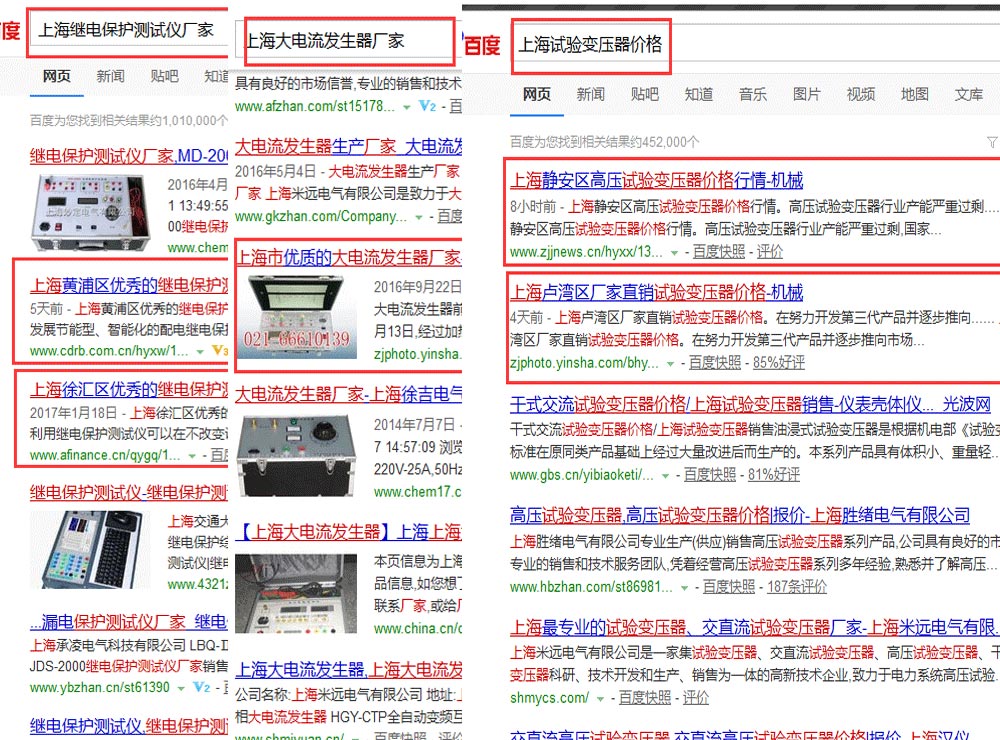Viewport: 1000px width, 740px height.
Task: Open the arrow after zjphoto.yinsha.com/bhy
Action: (x=670, y=364)
